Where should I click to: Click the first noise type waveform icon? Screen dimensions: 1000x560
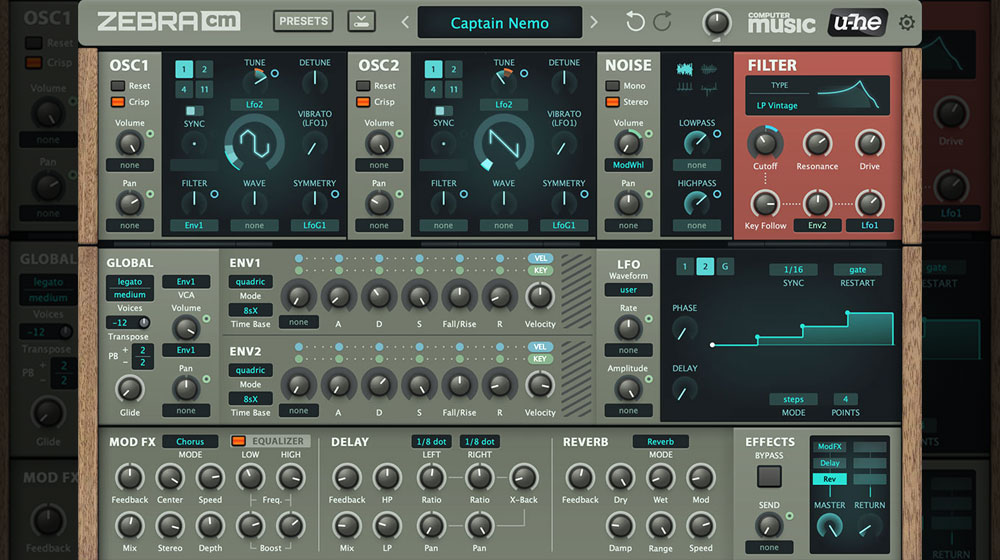click(x=684, y=70)
